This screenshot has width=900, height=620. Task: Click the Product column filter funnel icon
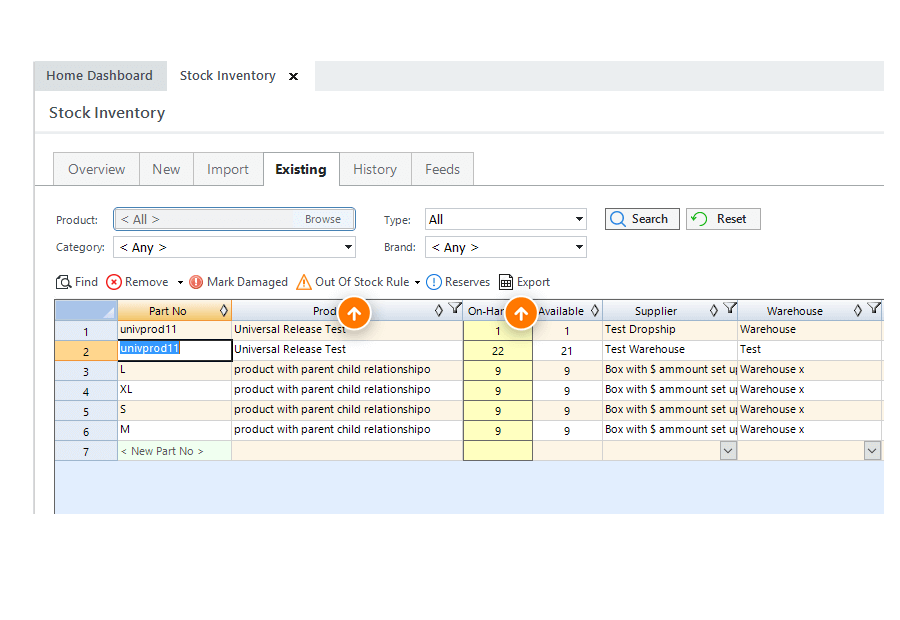coord(455,308)
